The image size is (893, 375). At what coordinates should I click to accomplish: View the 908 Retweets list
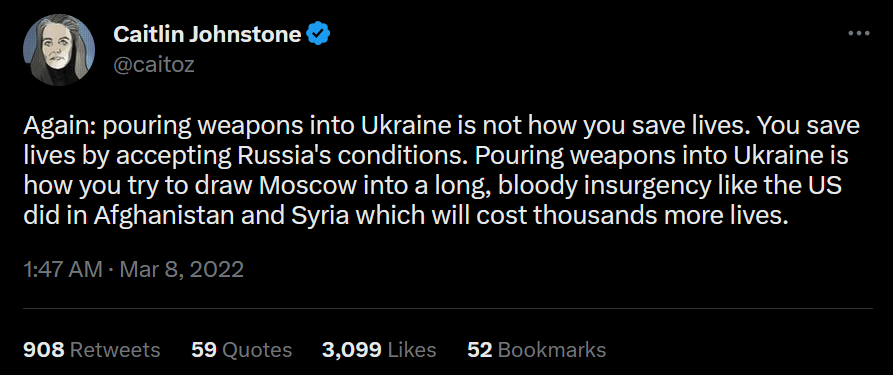coord(92,349)
